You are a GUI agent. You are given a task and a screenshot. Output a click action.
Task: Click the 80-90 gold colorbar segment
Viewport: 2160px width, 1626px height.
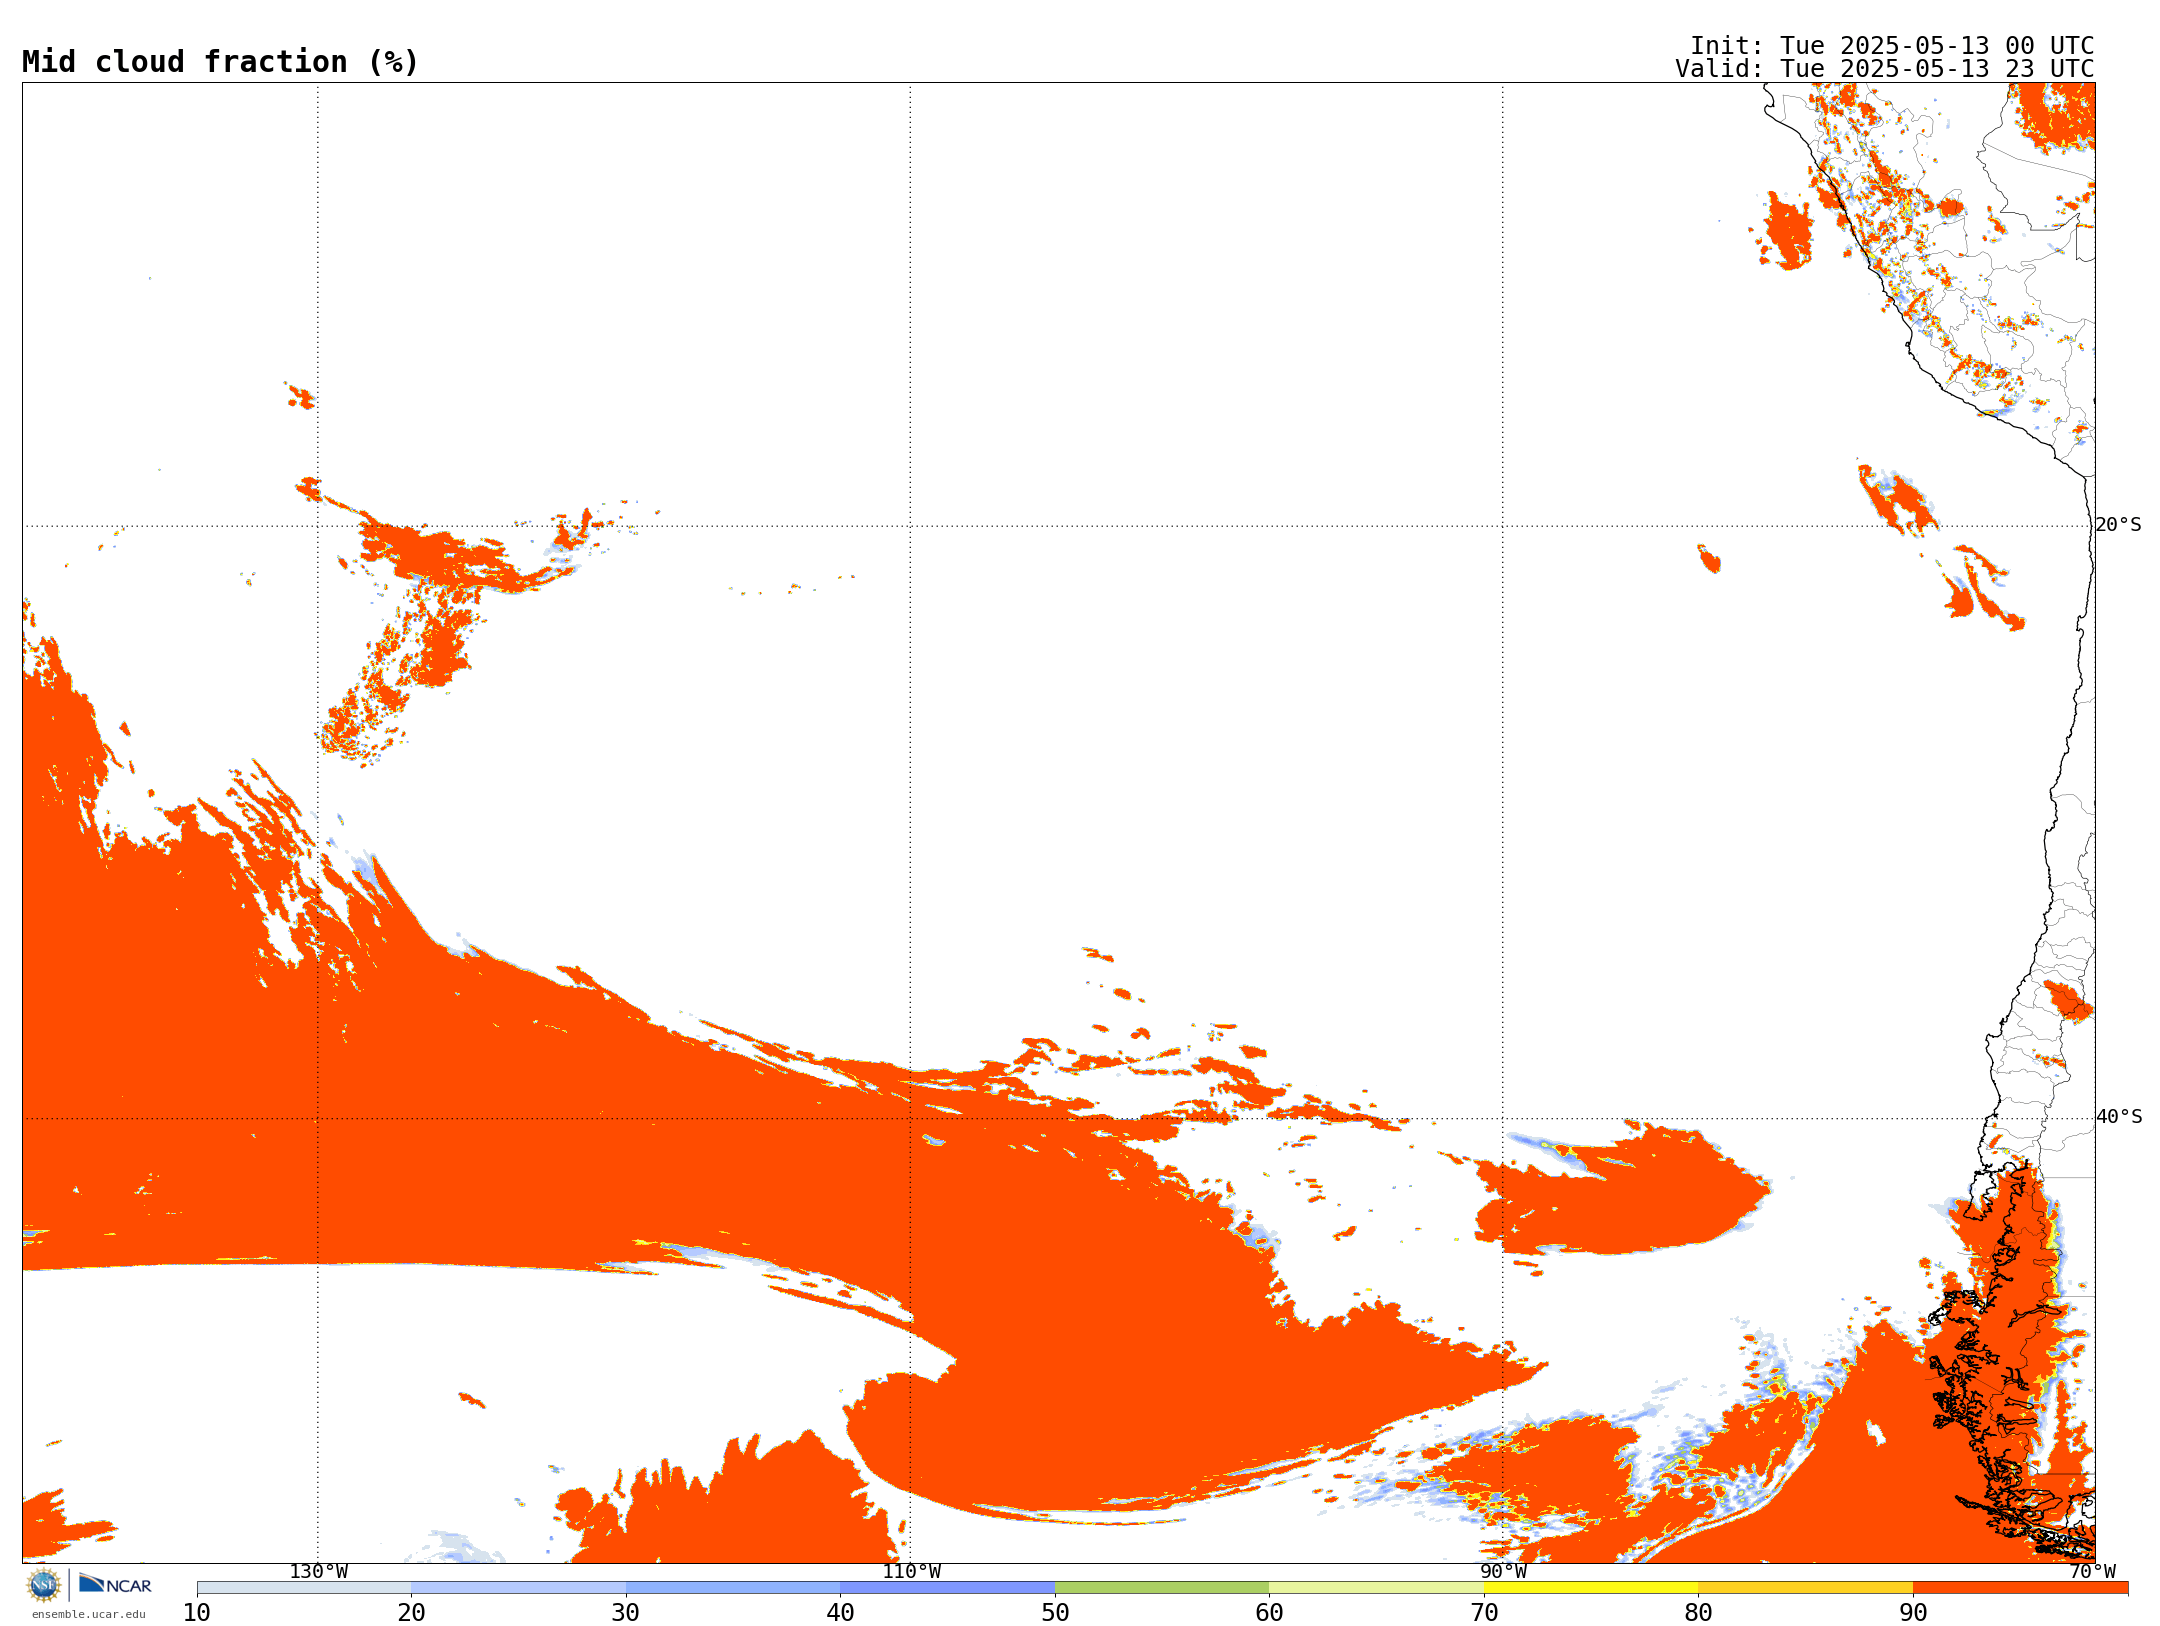[1805, 1588]
